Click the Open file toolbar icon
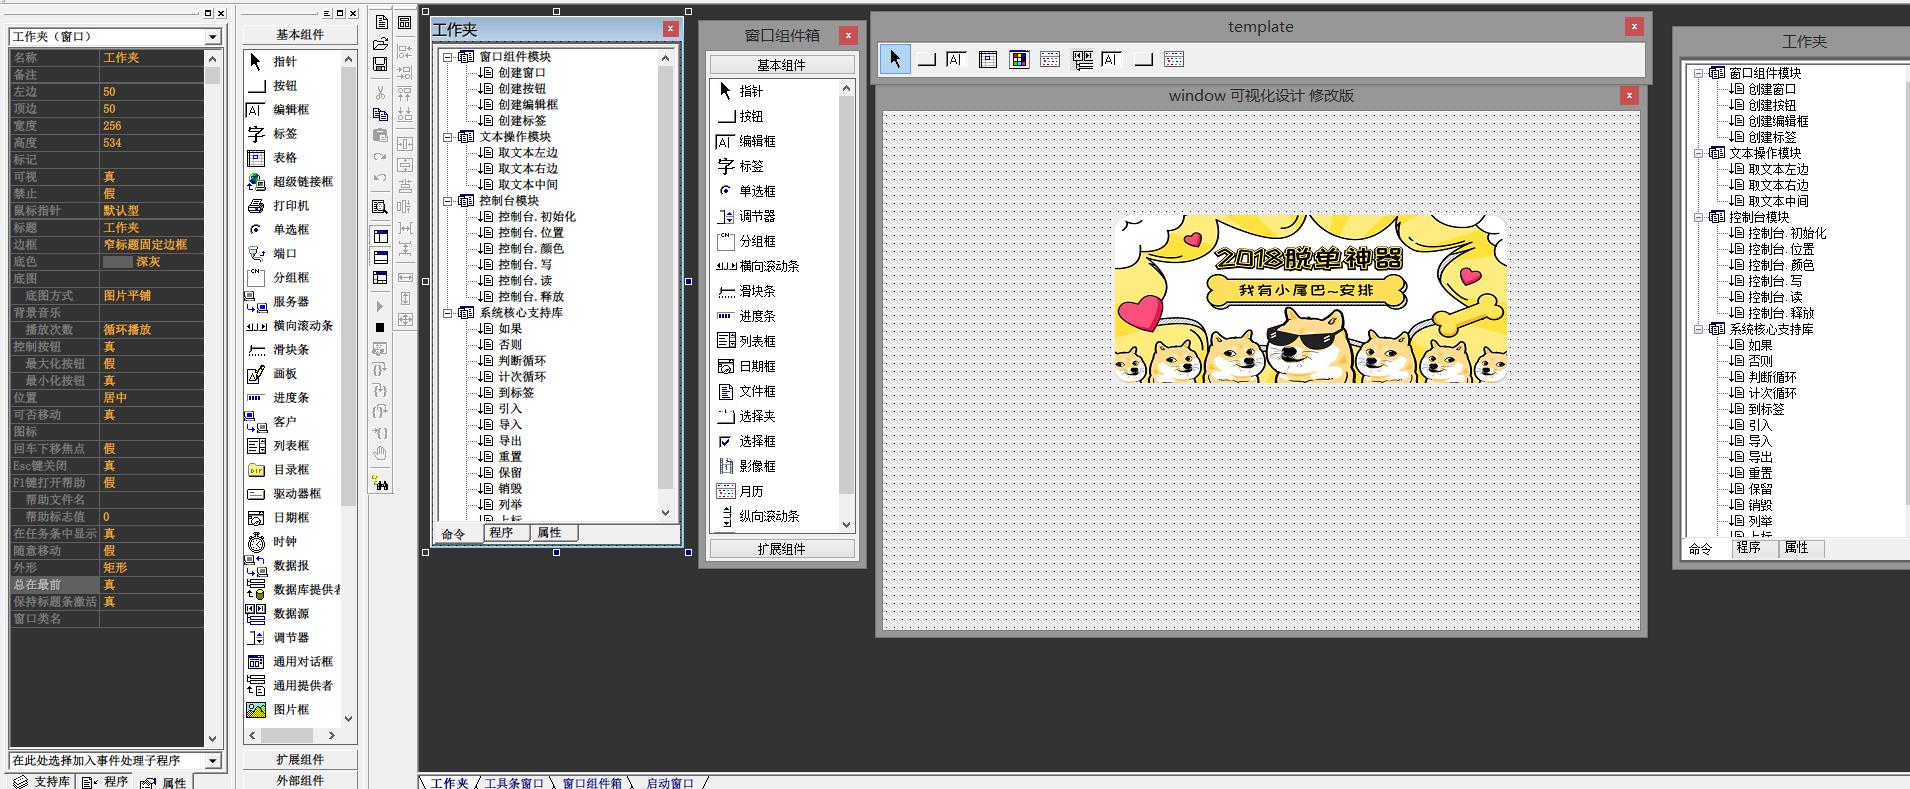 click(380, 43)
